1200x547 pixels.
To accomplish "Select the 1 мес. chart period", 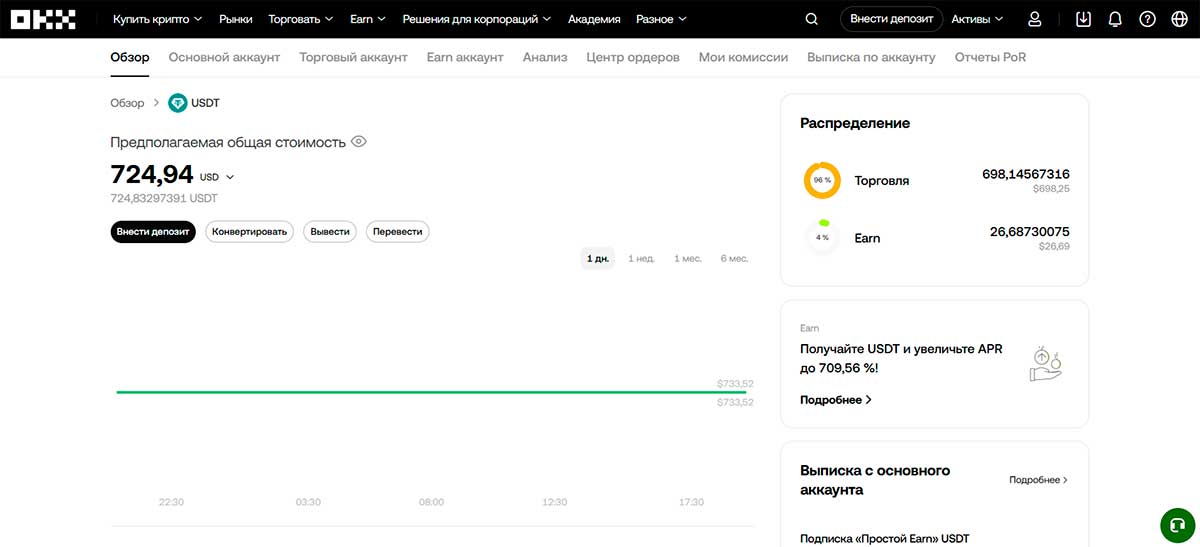I will point(688,259).
